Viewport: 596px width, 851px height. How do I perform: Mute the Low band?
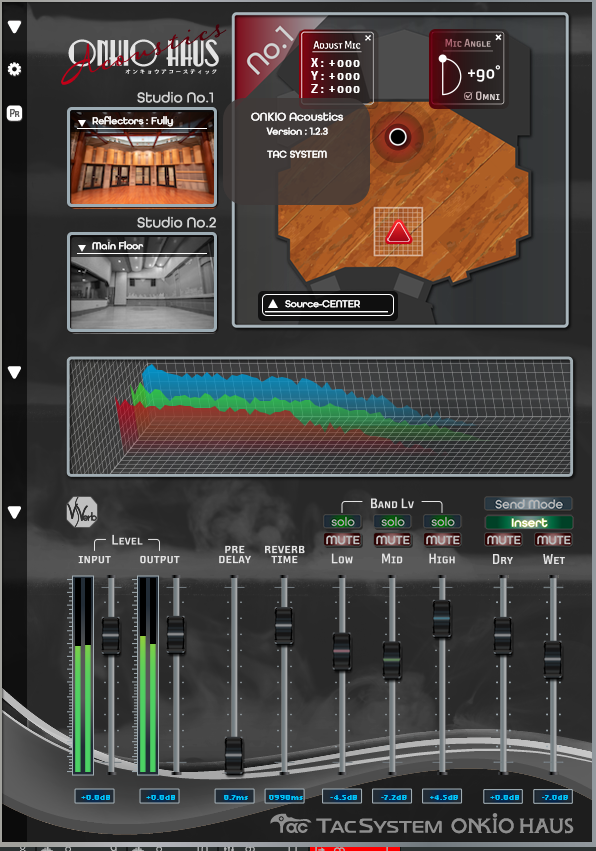pos(343,540)
